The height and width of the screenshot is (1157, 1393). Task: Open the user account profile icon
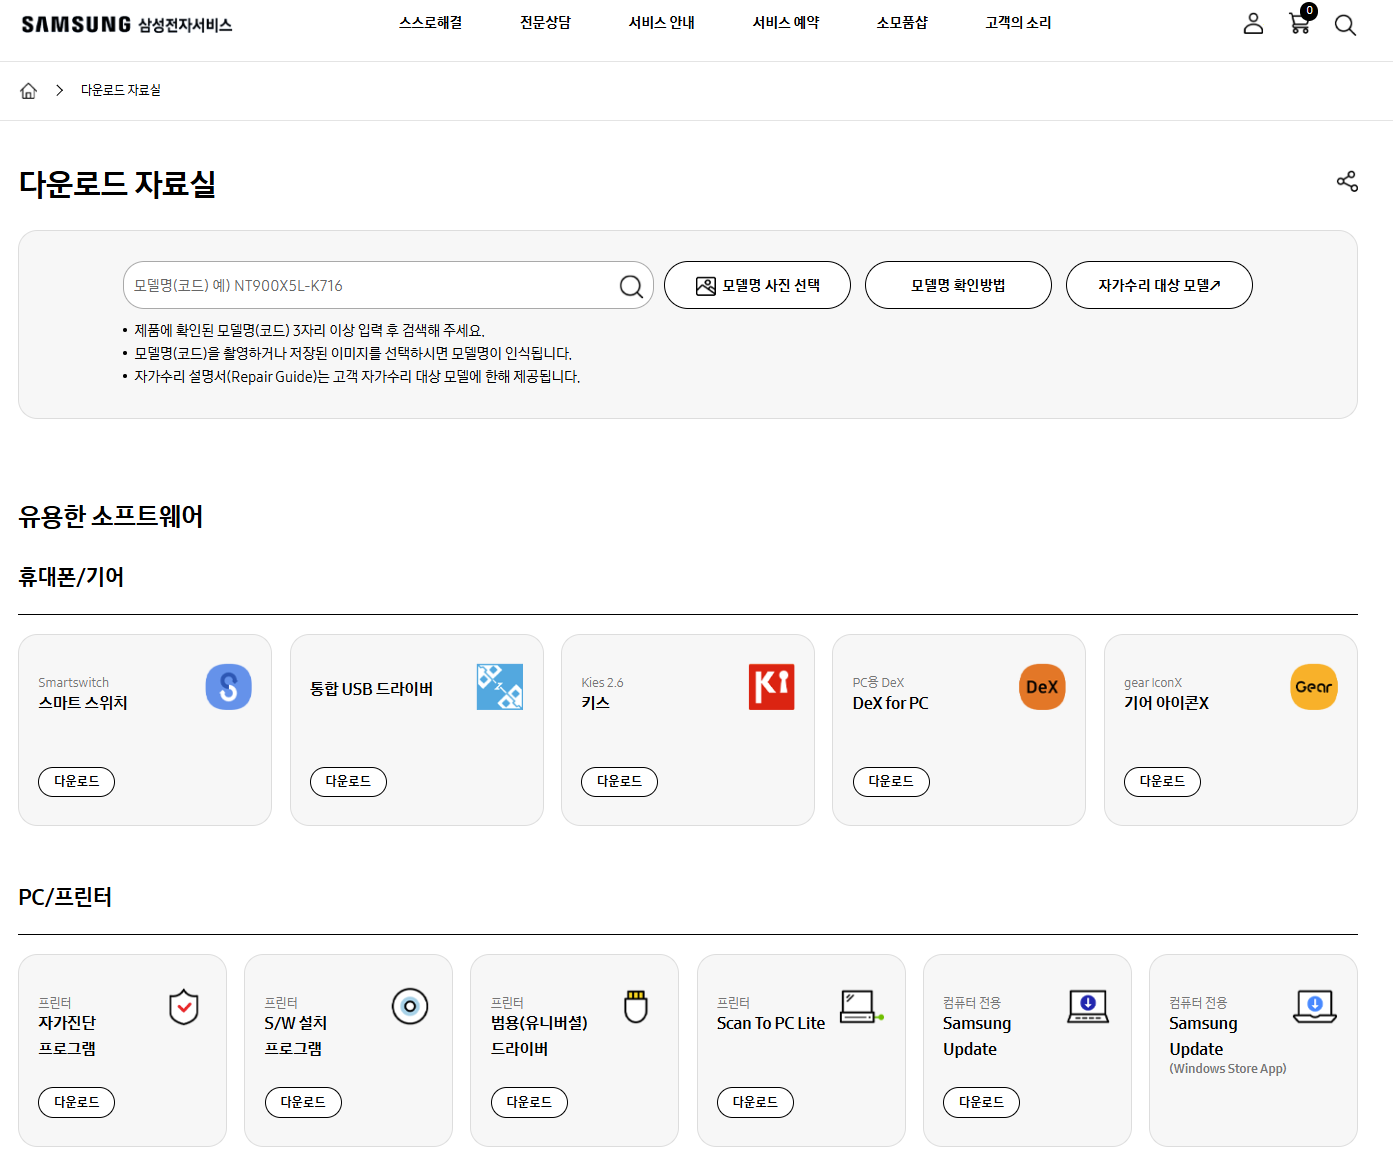point(1253,24)
